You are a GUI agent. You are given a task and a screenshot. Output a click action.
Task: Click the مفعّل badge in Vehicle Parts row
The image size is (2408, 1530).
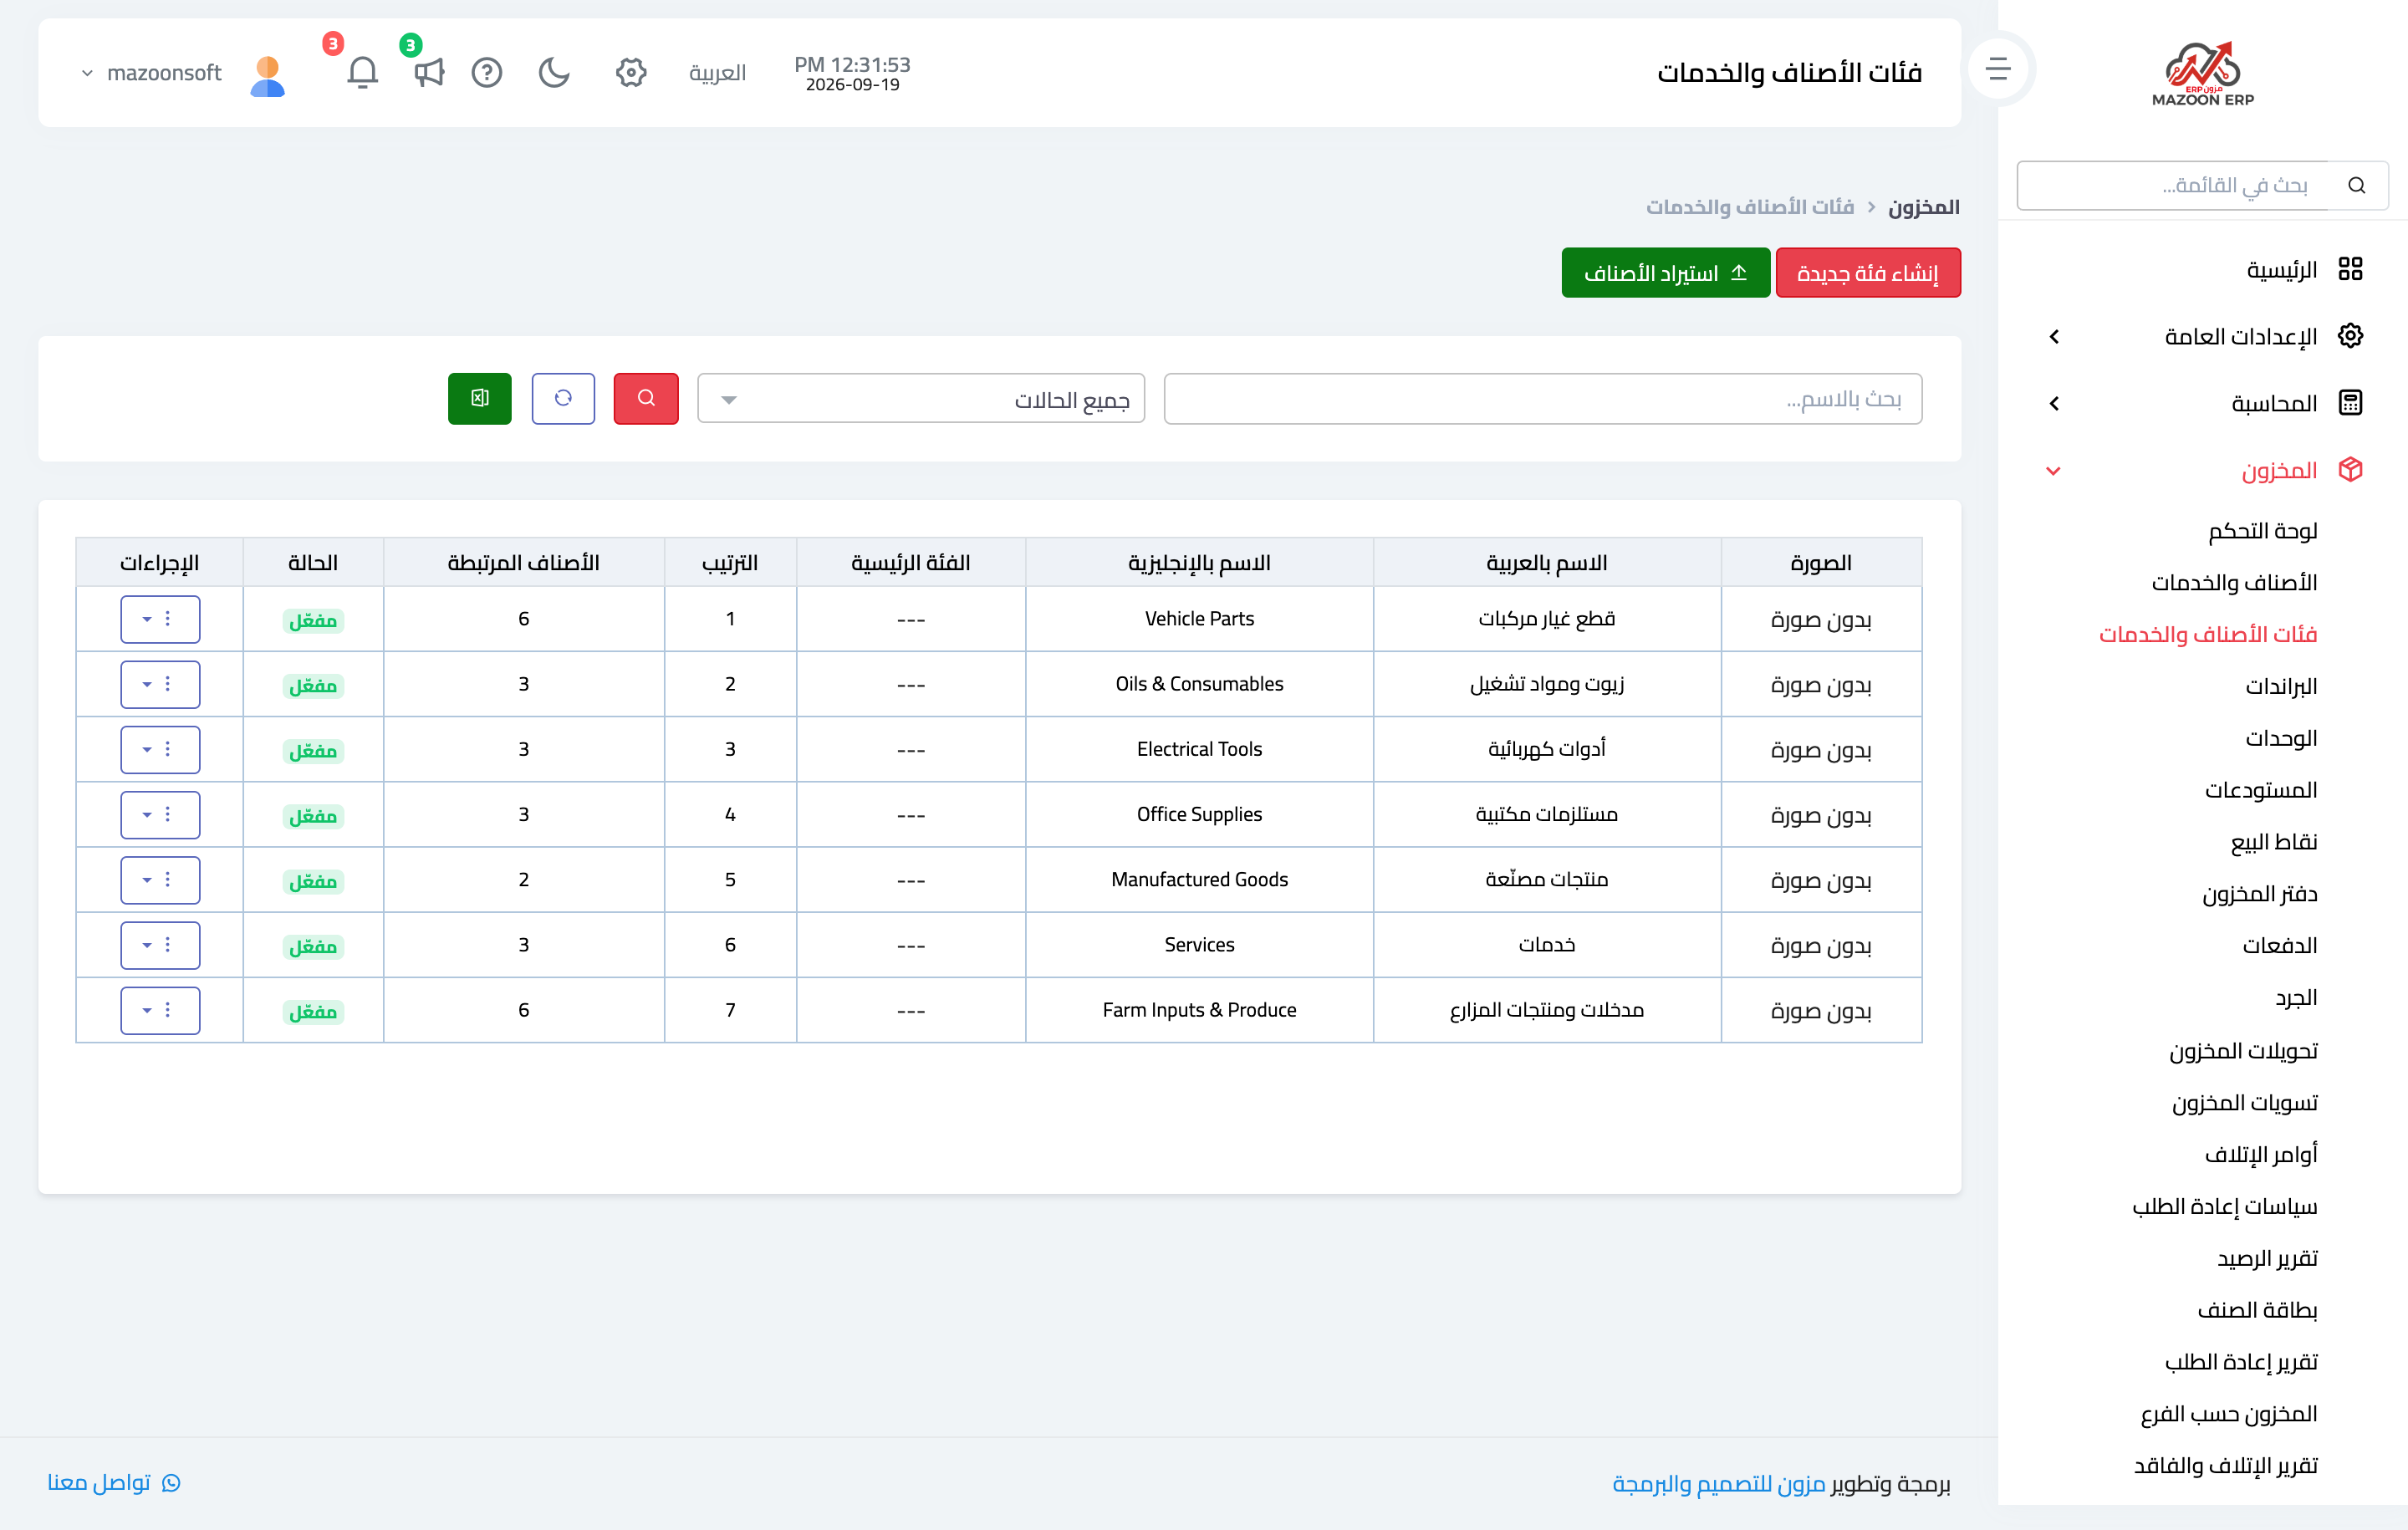coord(313,621)
